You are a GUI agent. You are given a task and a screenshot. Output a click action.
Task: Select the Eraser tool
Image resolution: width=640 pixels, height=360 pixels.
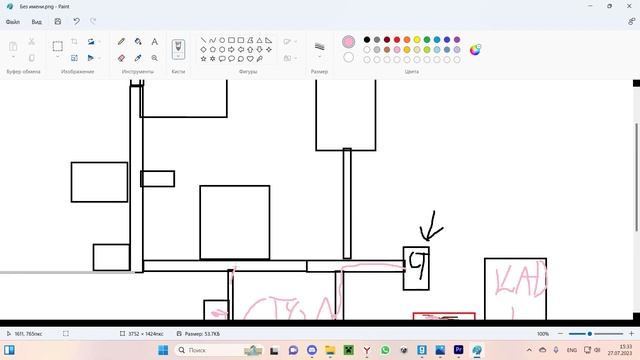pyautogui.click(x=121, y=58)
